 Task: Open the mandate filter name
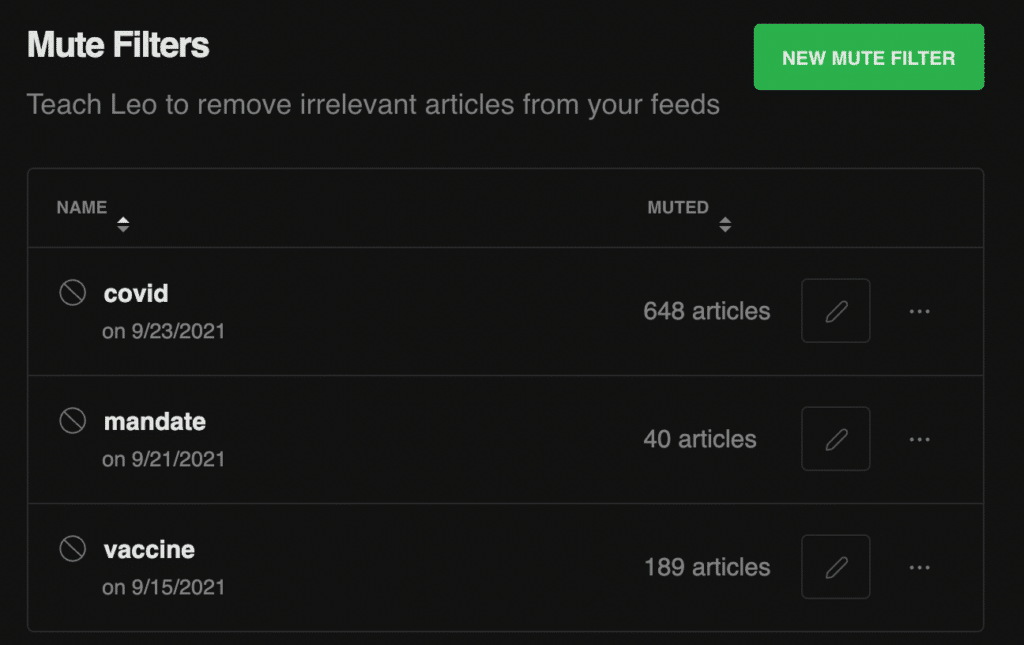click(155, 421)
